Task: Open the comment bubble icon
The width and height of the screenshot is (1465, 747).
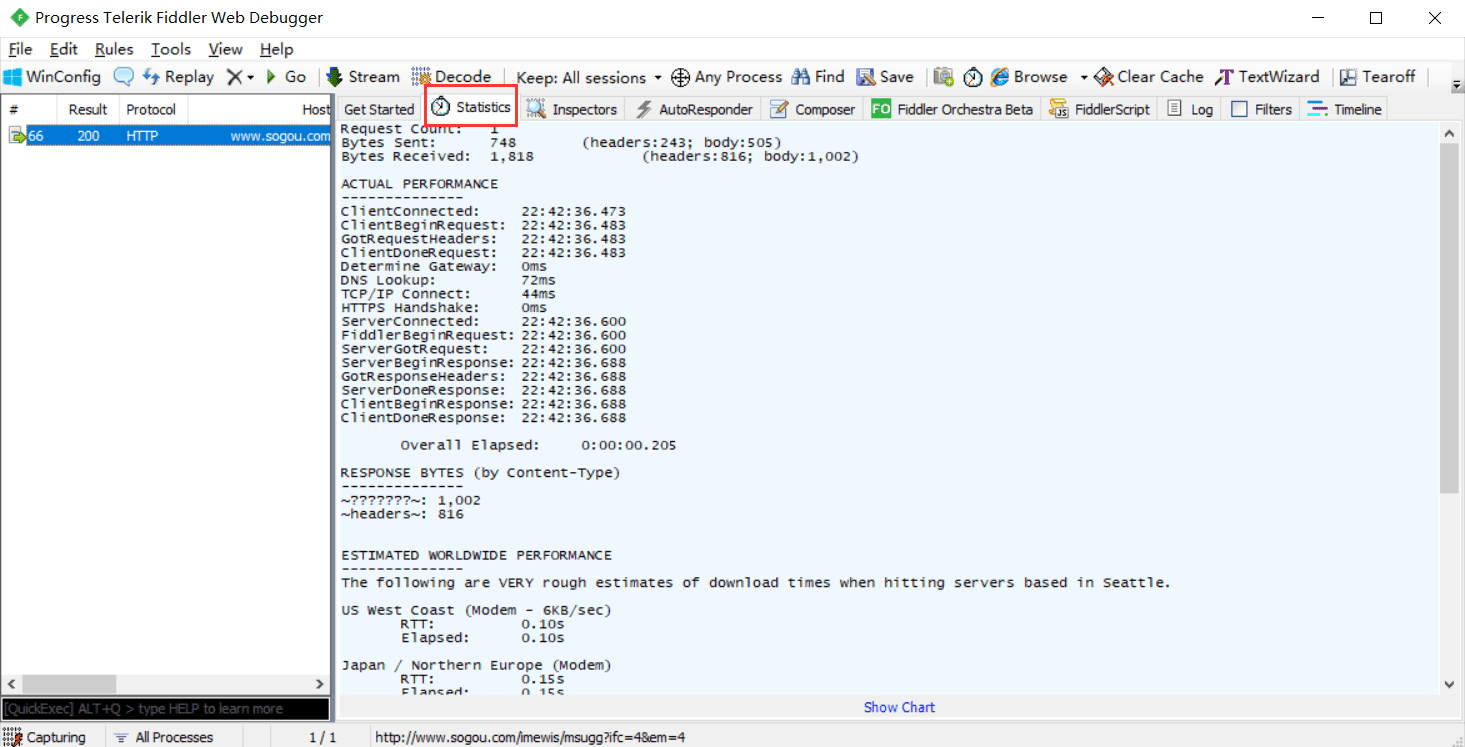Action: 123,77
